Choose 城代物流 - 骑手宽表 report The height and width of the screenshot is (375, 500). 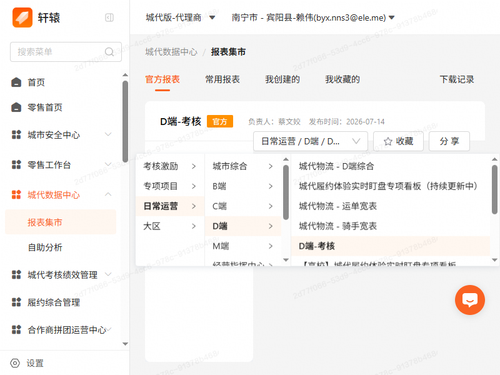[391, 226]
